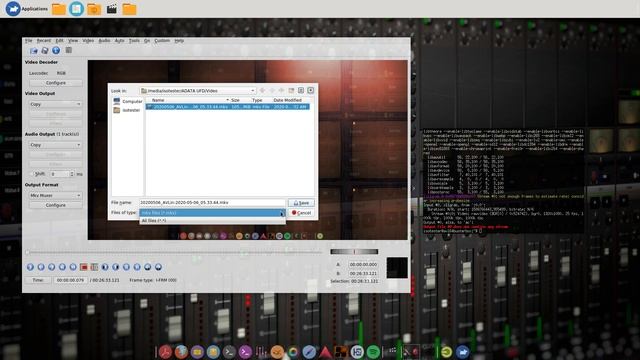
Task: Set start marker A red icon
Action: pyautogui.click(x=84, y=267)
